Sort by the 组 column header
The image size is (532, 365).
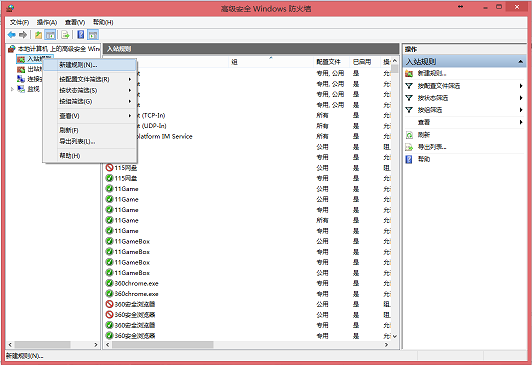[x=270, y=62]
